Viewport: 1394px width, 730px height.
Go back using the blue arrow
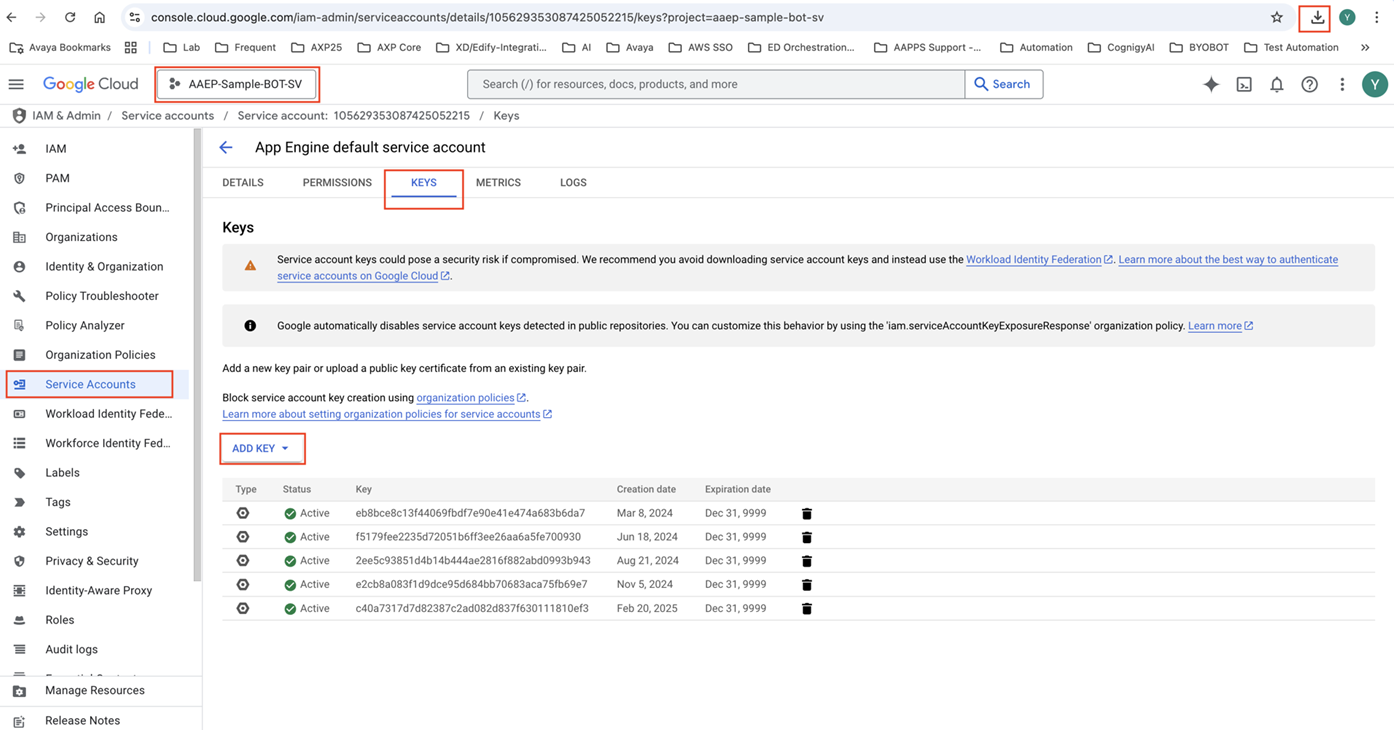pos(226,148)
